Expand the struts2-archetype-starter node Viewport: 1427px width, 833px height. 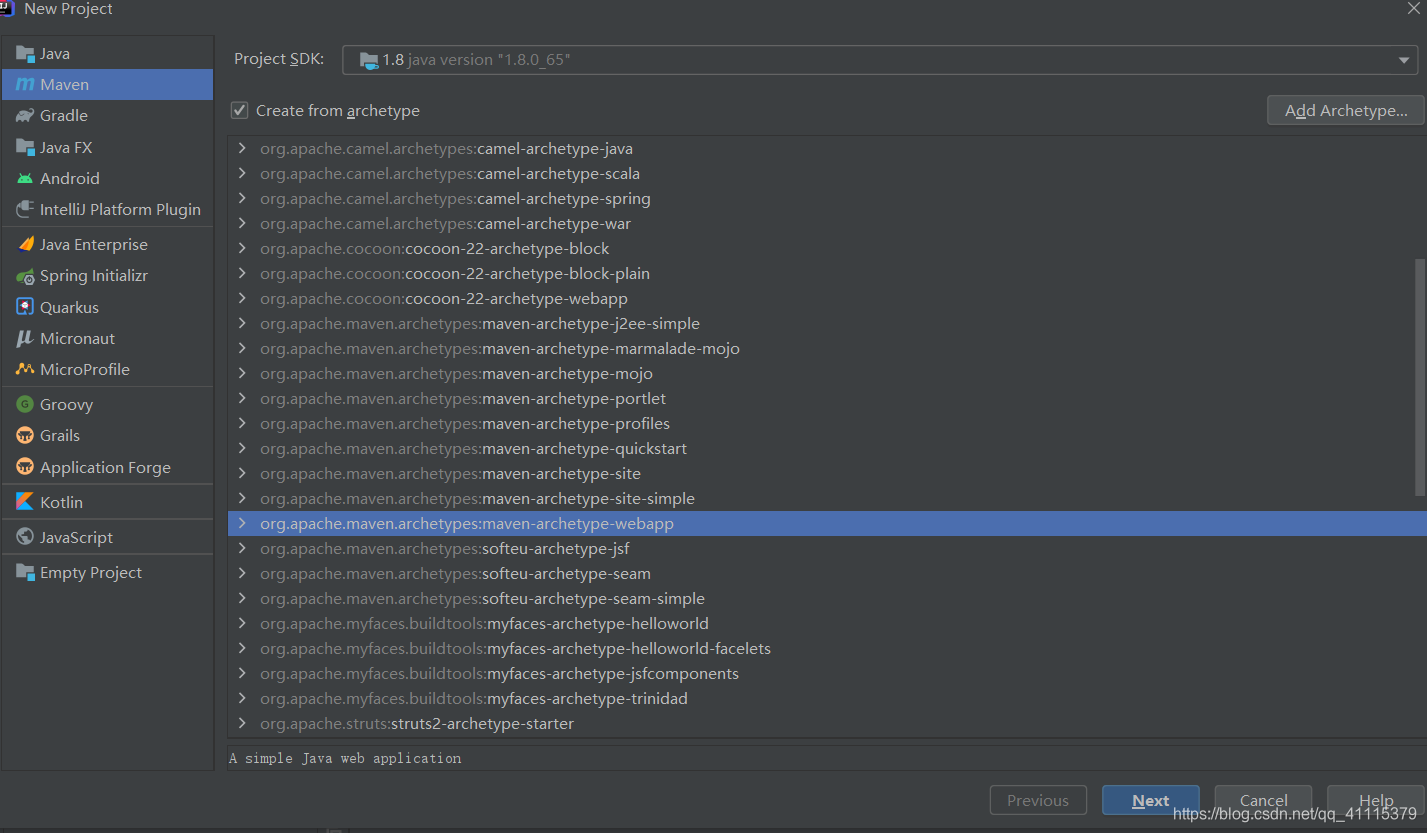pos(242,723)
